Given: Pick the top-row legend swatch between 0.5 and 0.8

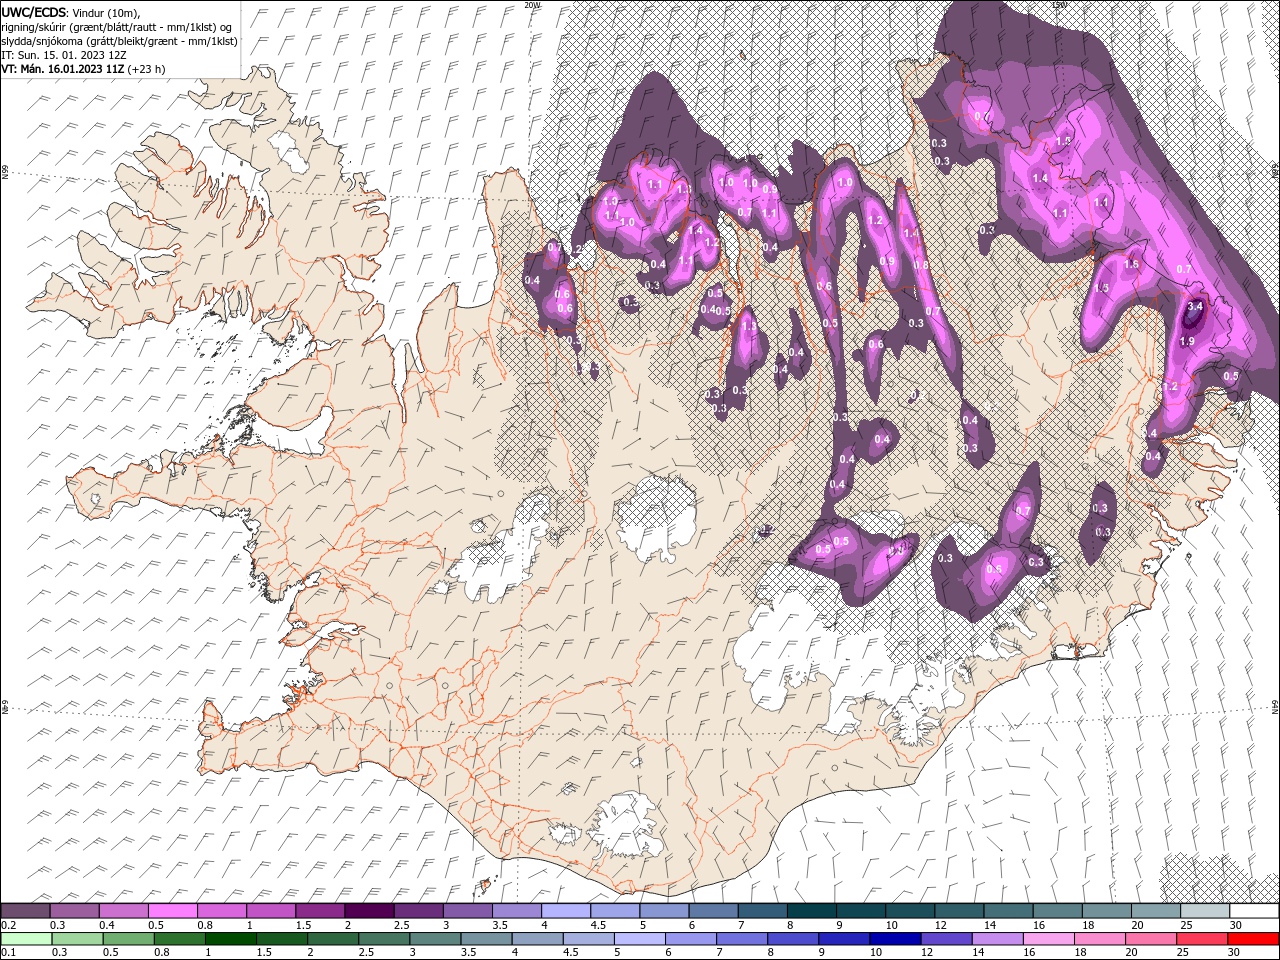Looking at the screenshot, I should coord(172,910).
